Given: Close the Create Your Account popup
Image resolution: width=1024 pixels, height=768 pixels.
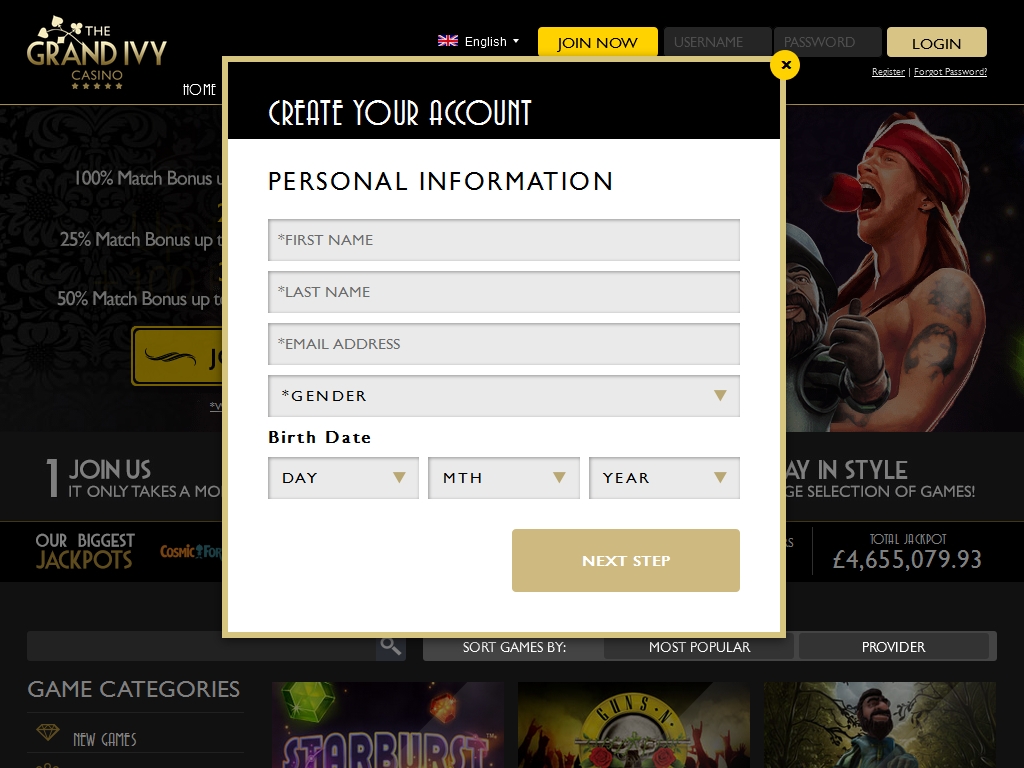Looking at the screenshot, I should tap(785, 65).
